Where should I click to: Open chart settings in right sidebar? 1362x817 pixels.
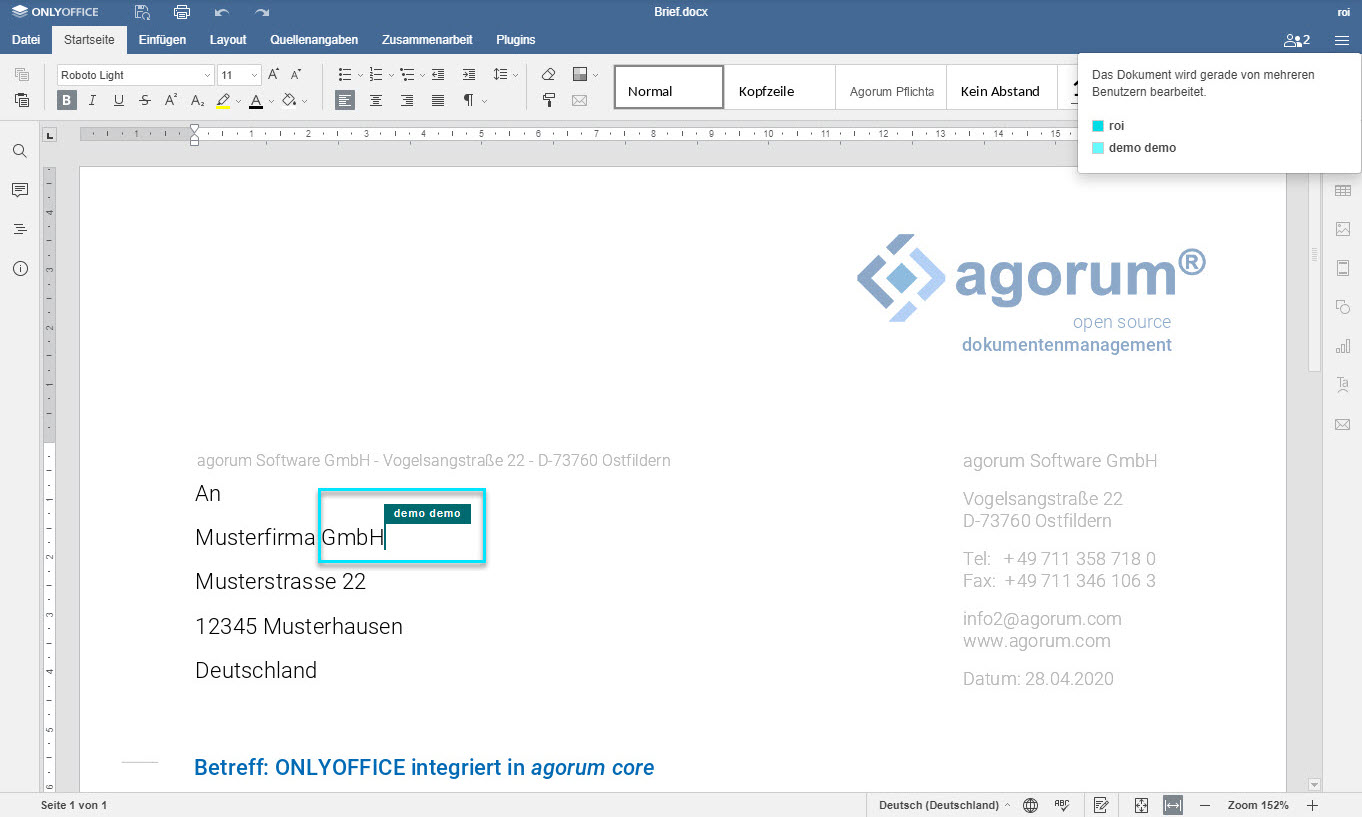pyautogui.click(x=1342, y=346)
